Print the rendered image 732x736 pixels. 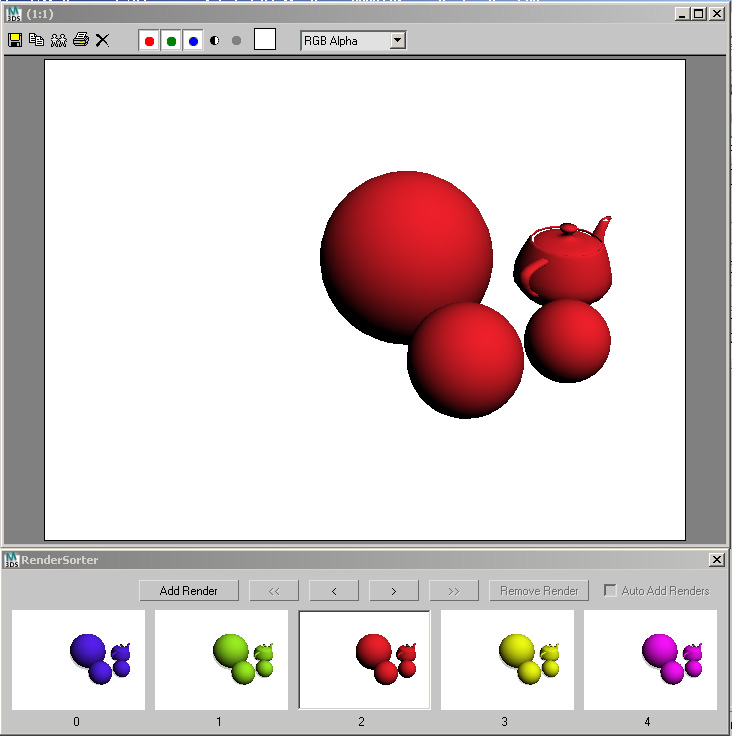(81, 40)
